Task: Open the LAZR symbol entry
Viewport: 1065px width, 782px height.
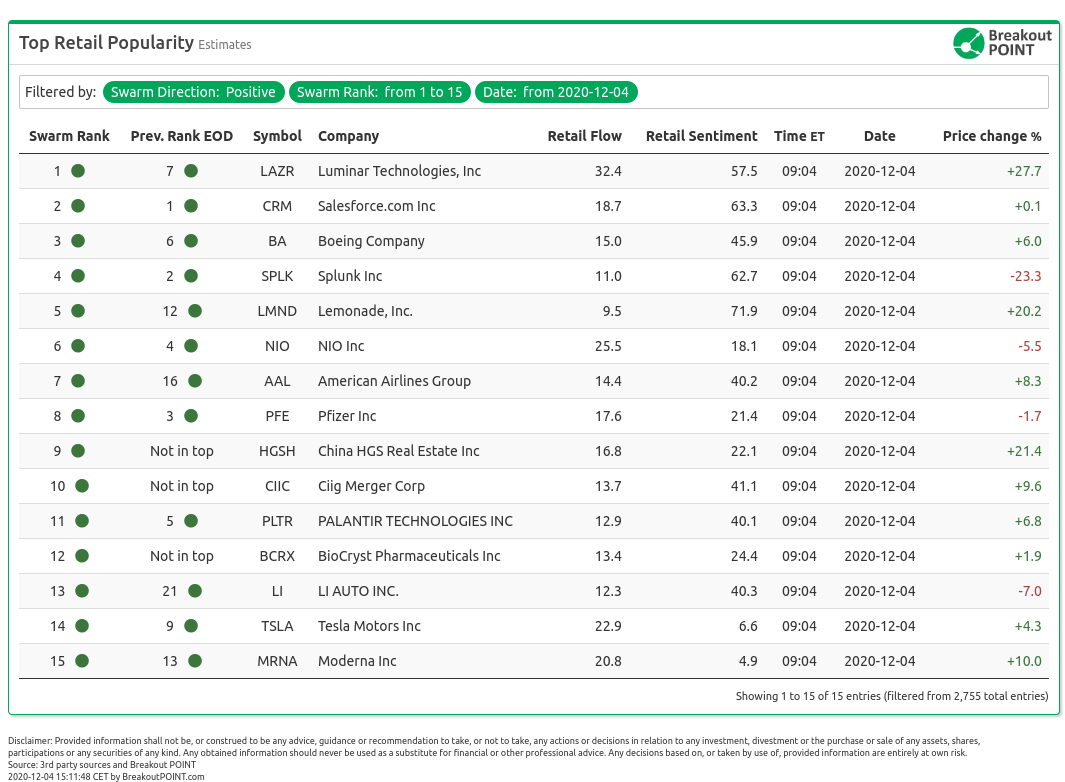Action: click(277, 171)
